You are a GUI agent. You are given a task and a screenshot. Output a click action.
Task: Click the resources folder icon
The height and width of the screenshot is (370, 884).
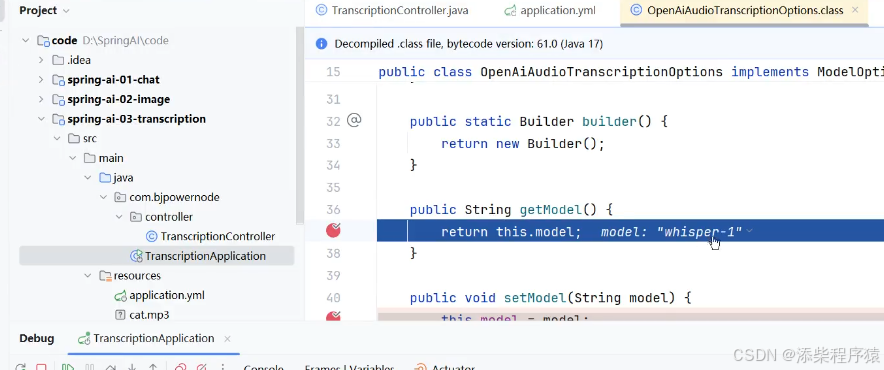(105, 276)
